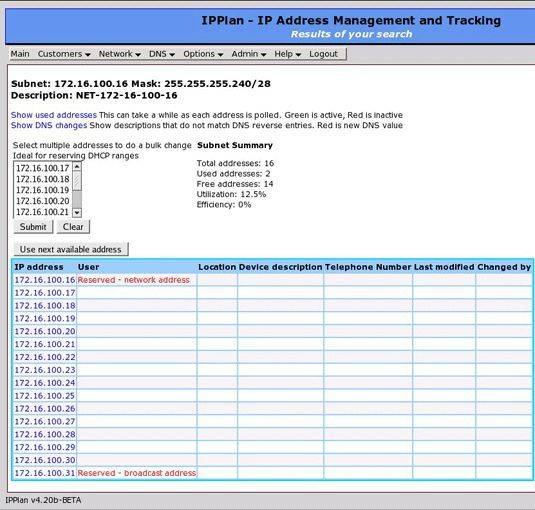Open the Customers dropdown menu
The width and height of the screenshot is (535, 510).
64,54
